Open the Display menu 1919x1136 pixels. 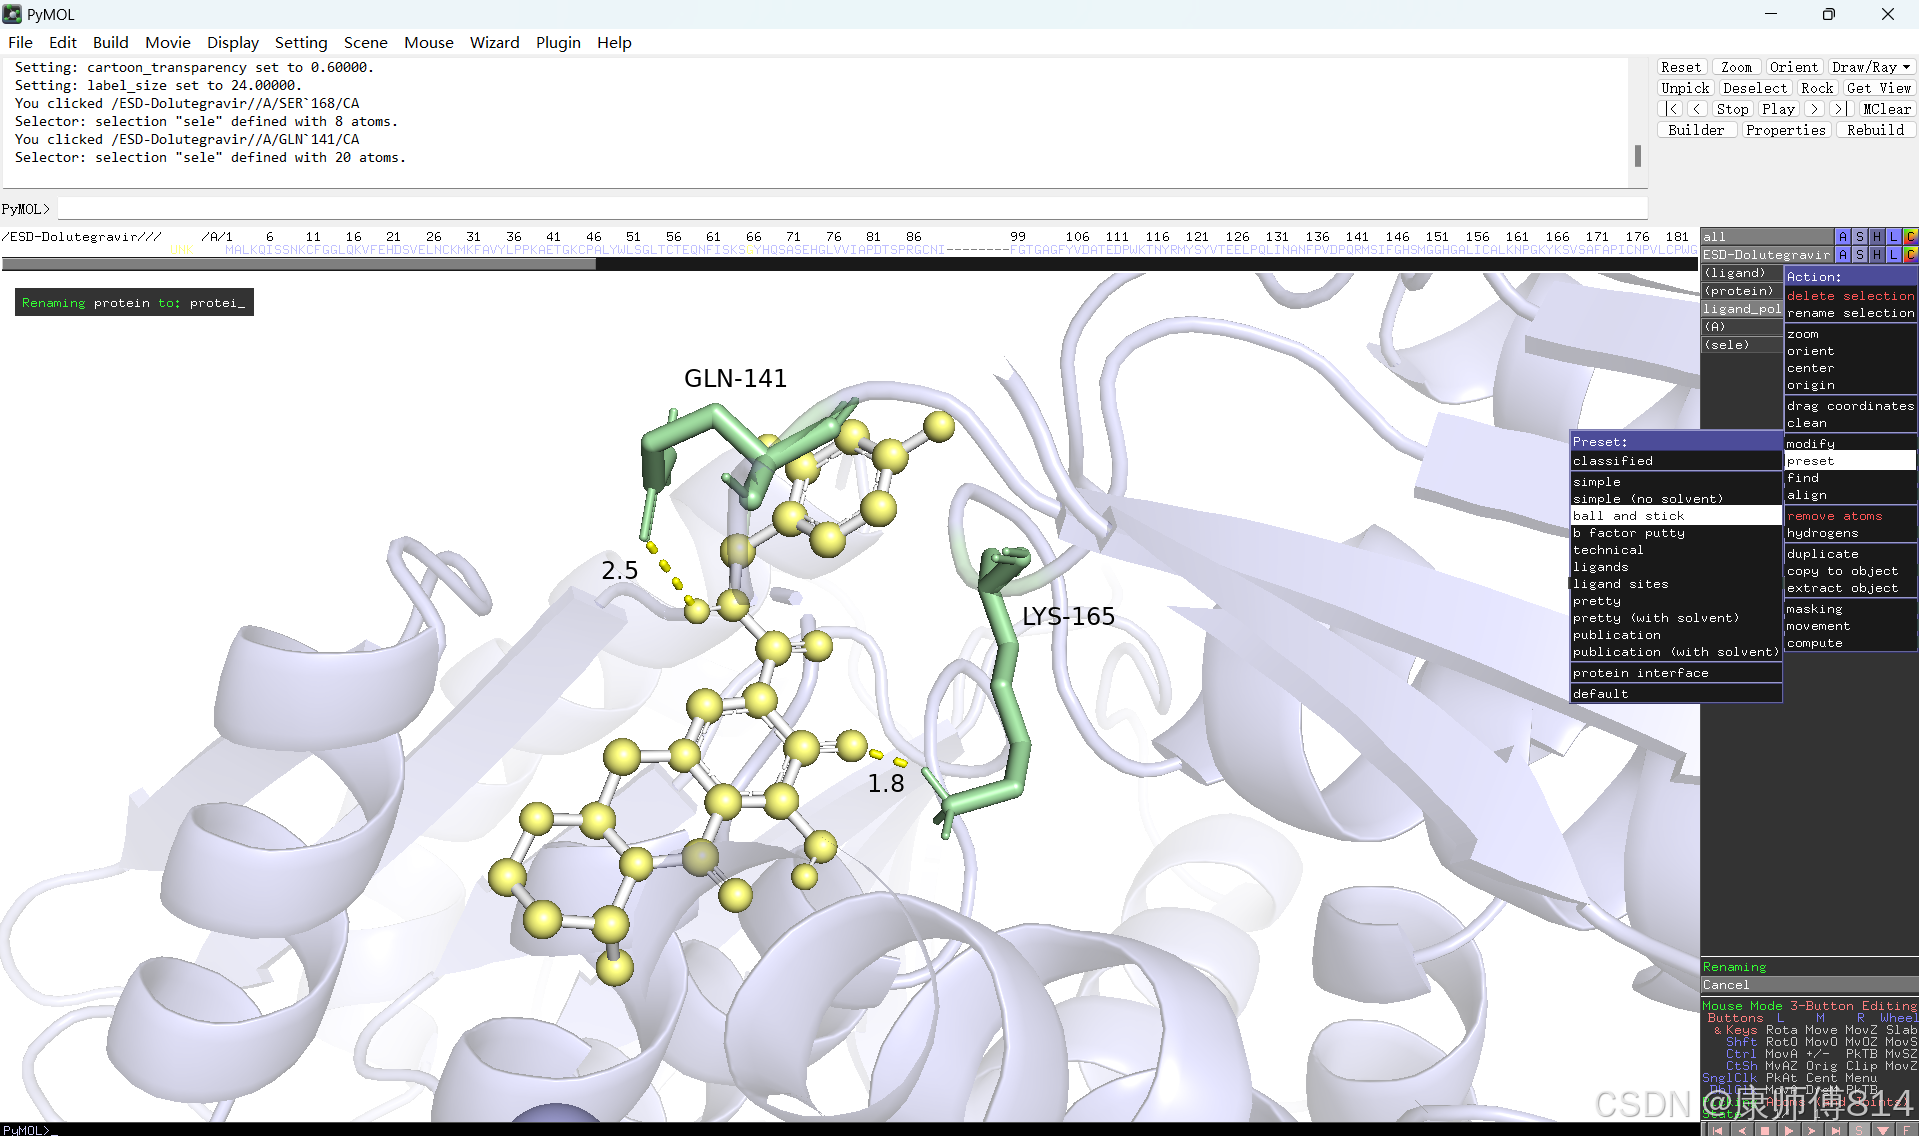coord(232,42)
